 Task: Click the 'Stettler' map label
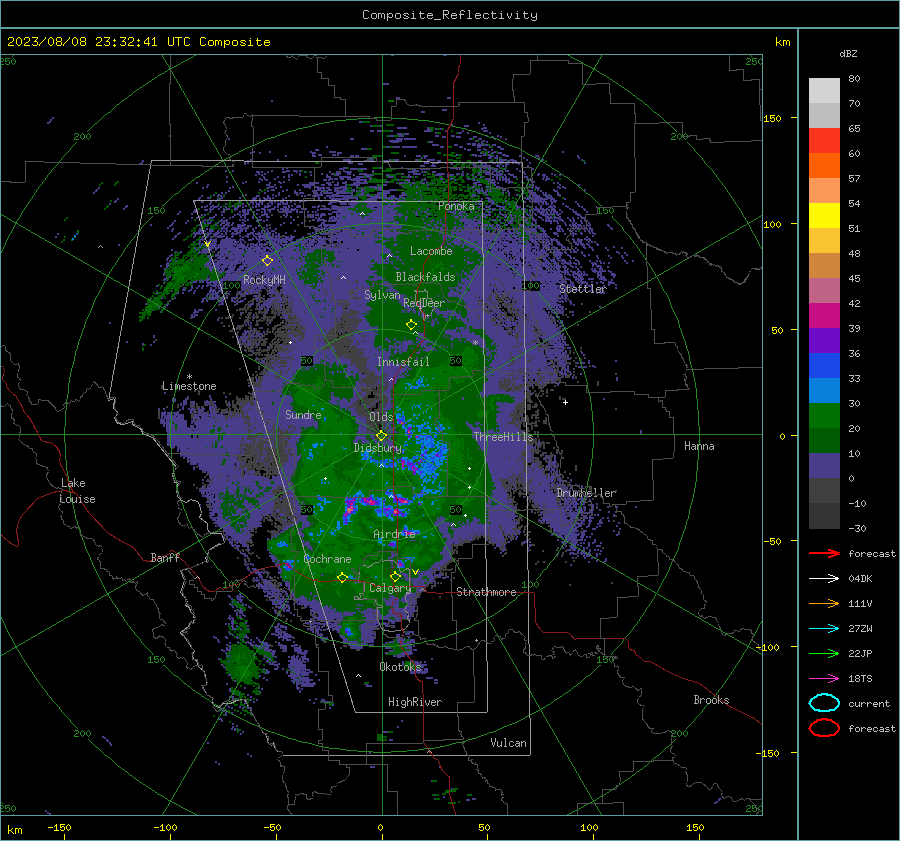pos(583,289)
